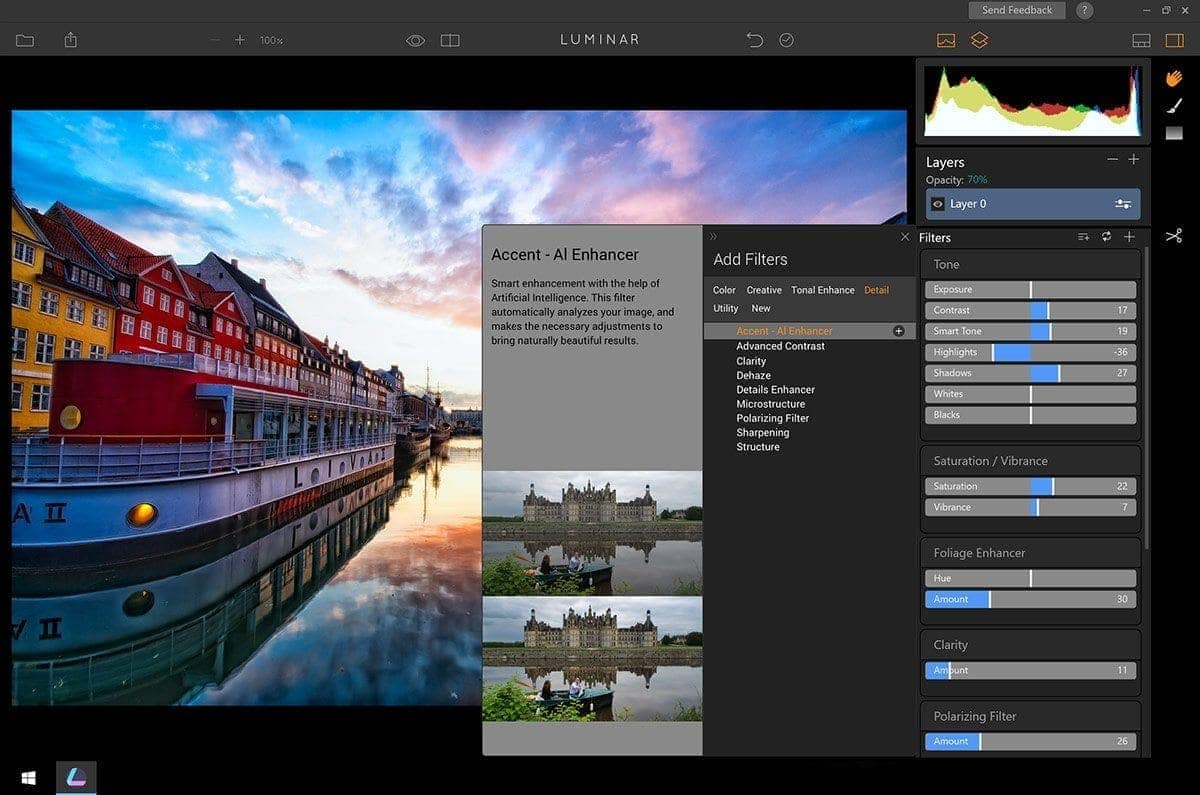Select the Layer 0 row
This screenshot has height=795, width=1200.
pos(1033,204)
